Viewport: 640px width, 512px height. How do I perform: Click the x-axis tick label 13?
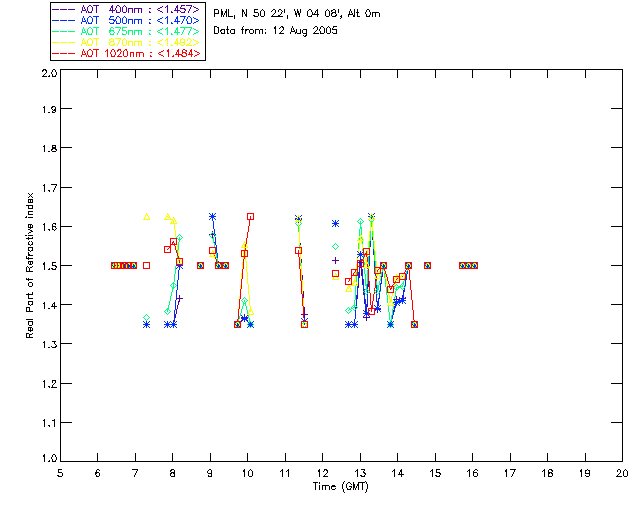click(360, 473)
